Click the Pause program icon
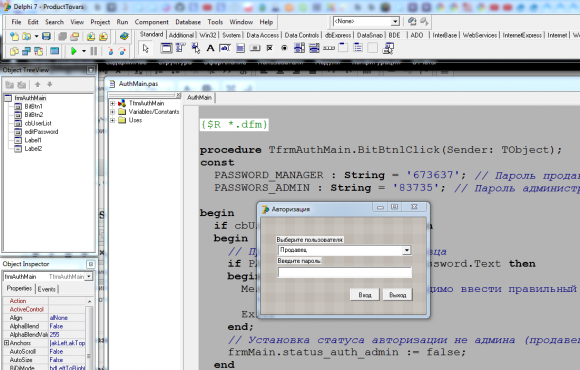 pyautogui.click(x=94, y=51)
